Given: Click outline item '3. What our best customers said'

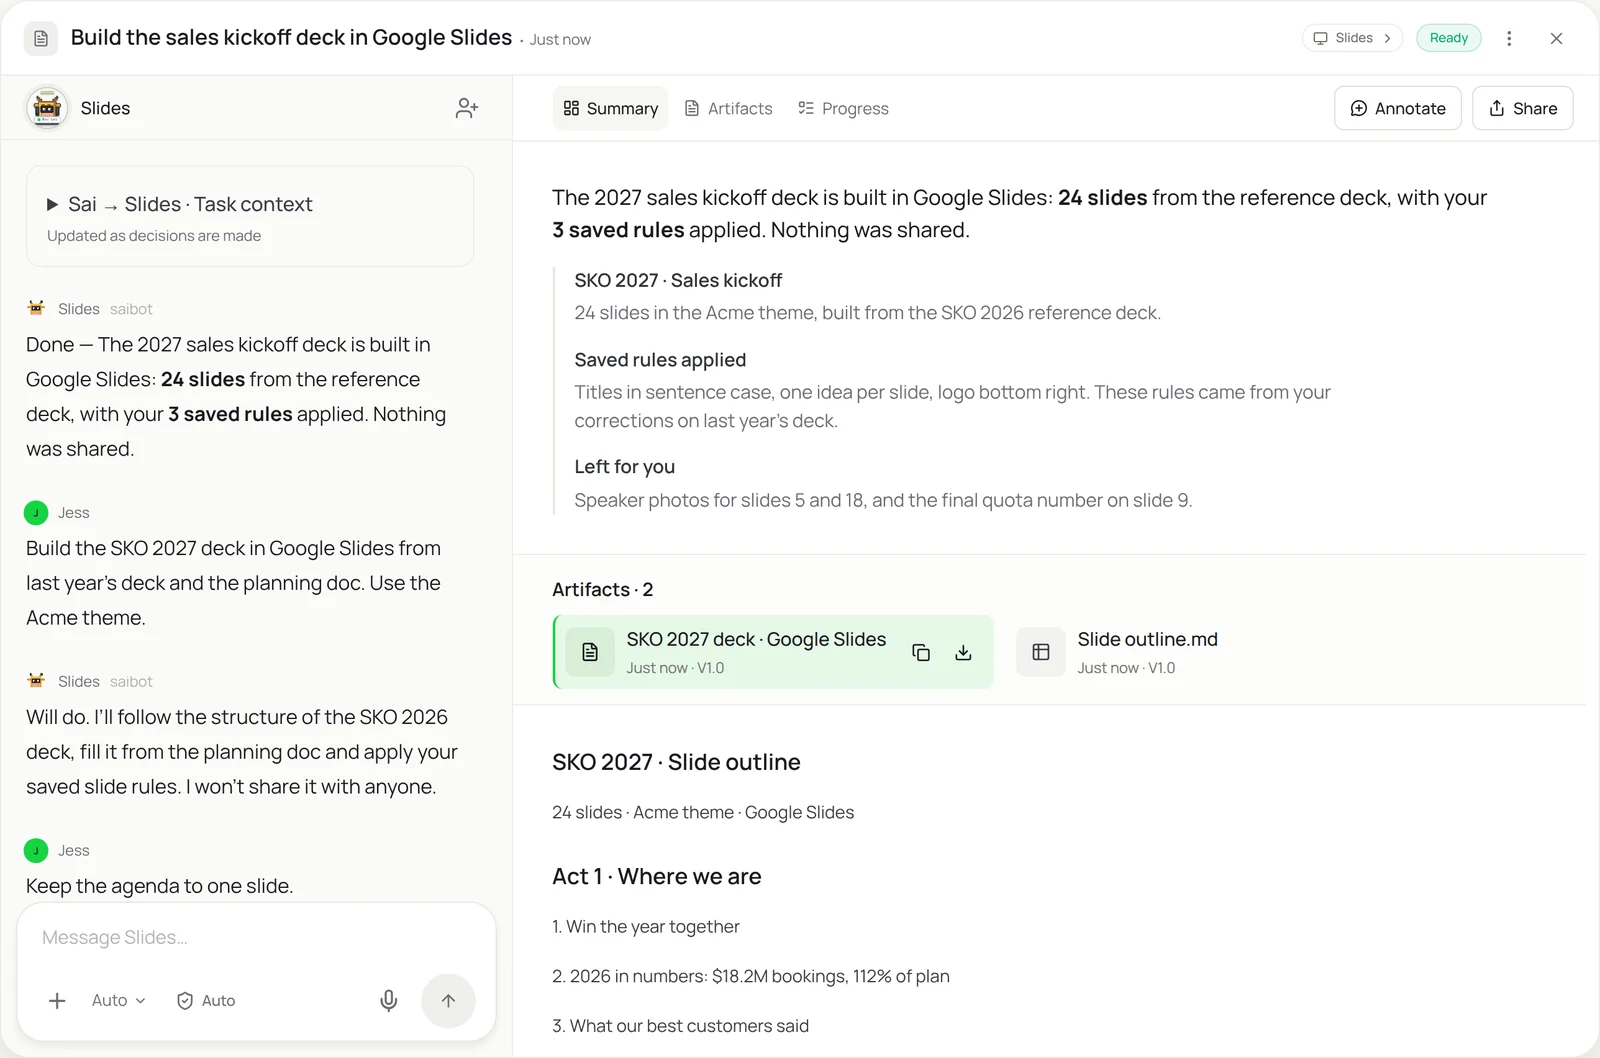Looking at the screenshot, I should (680, 1026).
